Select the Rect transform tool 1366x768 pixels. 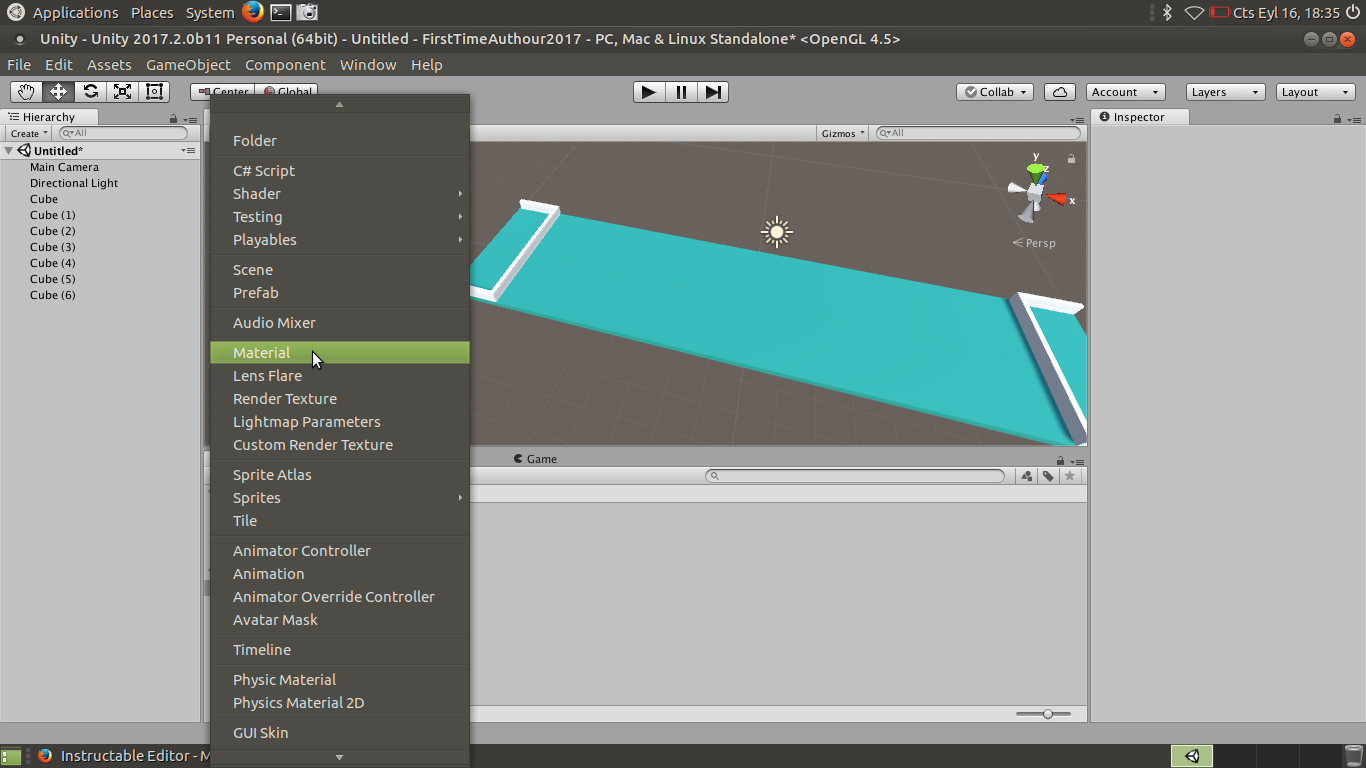[154, 92]
